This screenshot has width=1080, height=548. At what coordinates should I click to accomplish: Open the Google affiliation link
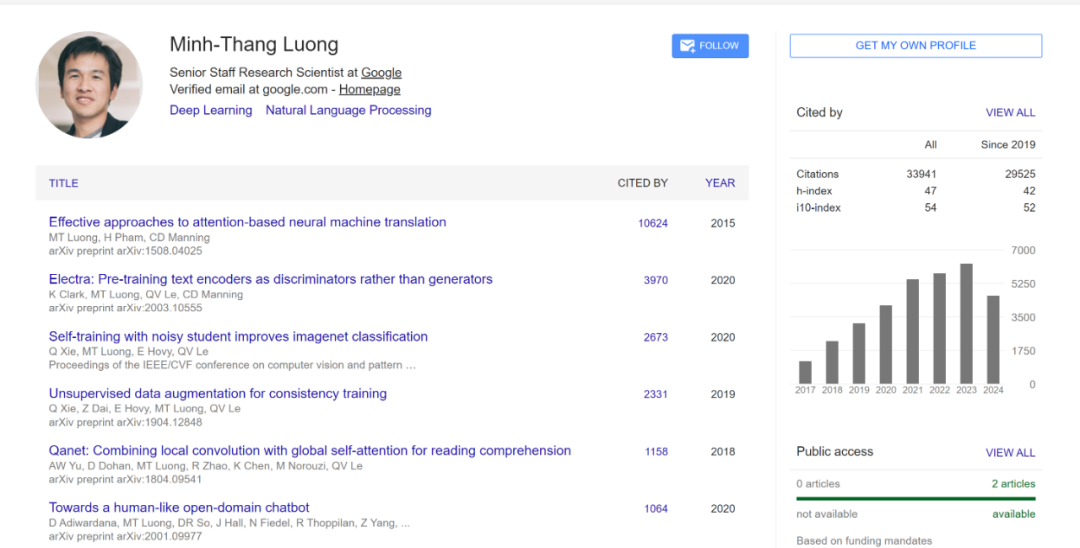381,72
